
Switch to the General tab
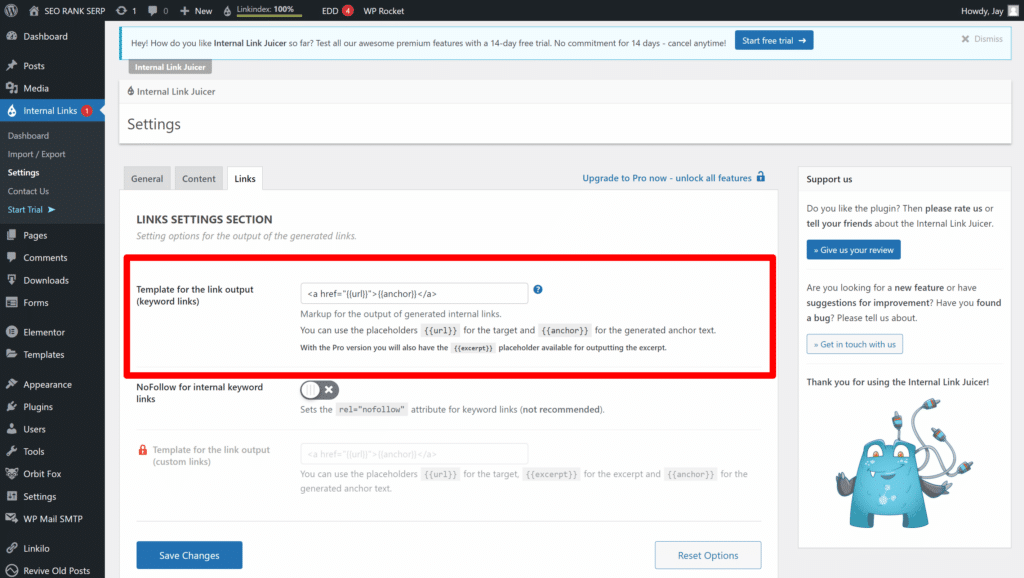pos(147,178)
